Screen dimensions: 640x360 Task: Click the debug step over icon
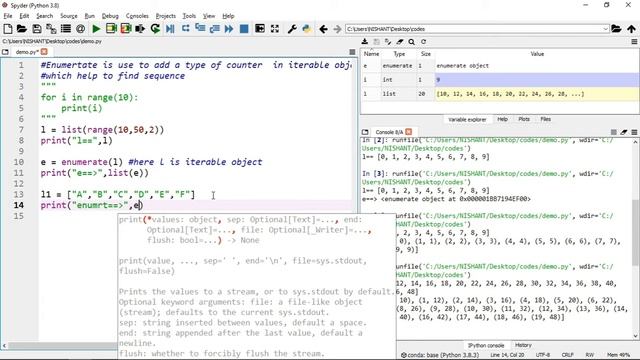[x=185, y=29]
